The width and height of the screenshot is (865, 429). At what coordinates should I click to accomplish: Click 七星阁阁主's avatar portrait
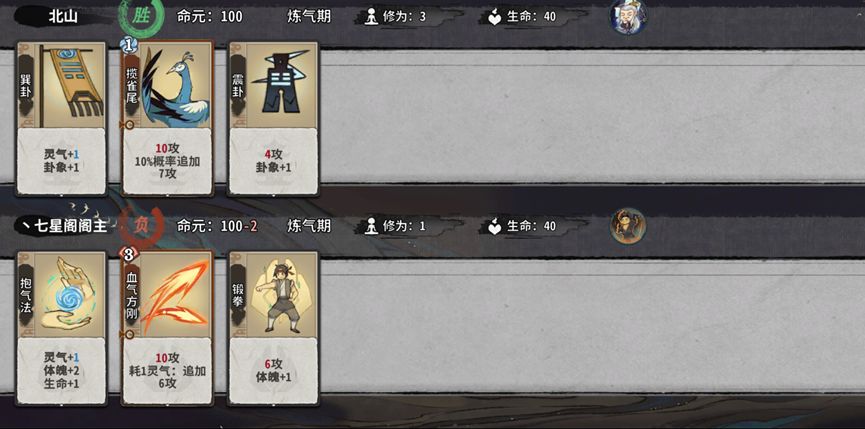pos(628,226)
